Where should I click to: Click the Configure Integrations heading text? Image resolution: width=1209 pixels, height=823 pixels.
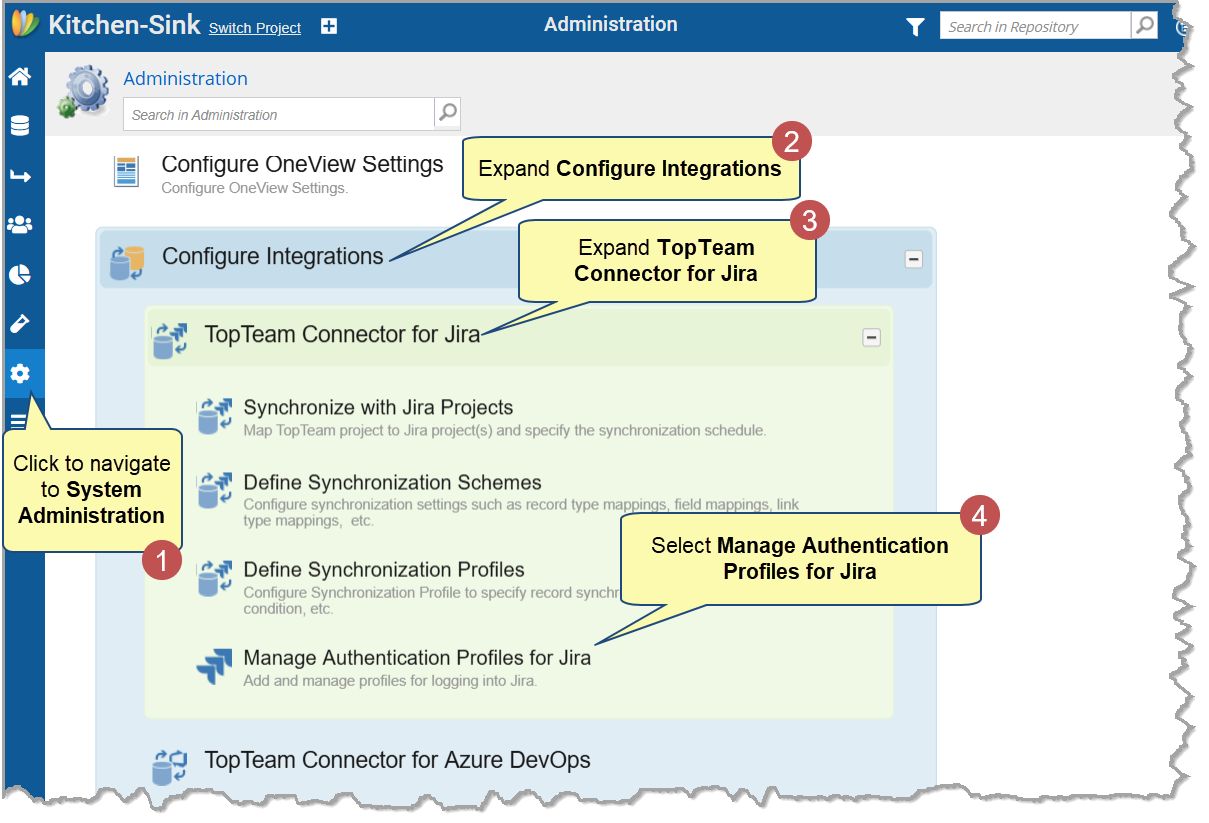[273, 256]
